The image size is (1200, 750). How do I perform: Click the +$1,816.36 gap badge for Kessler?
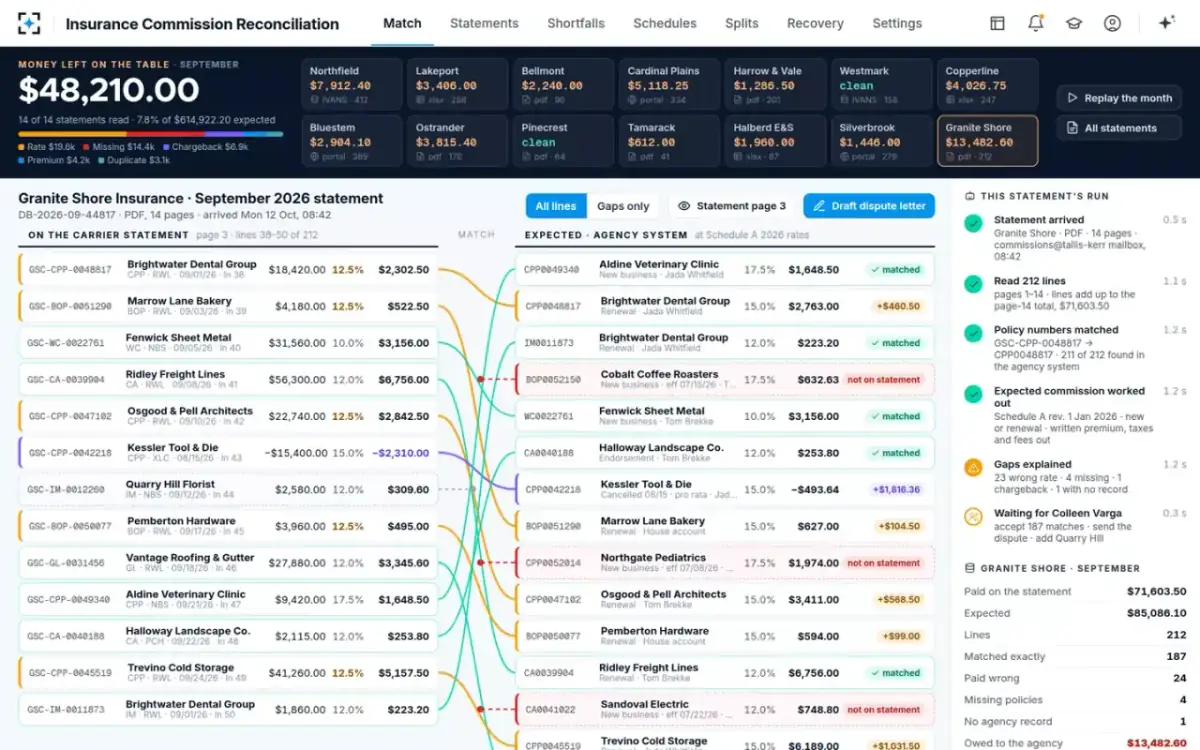[895, 490]
